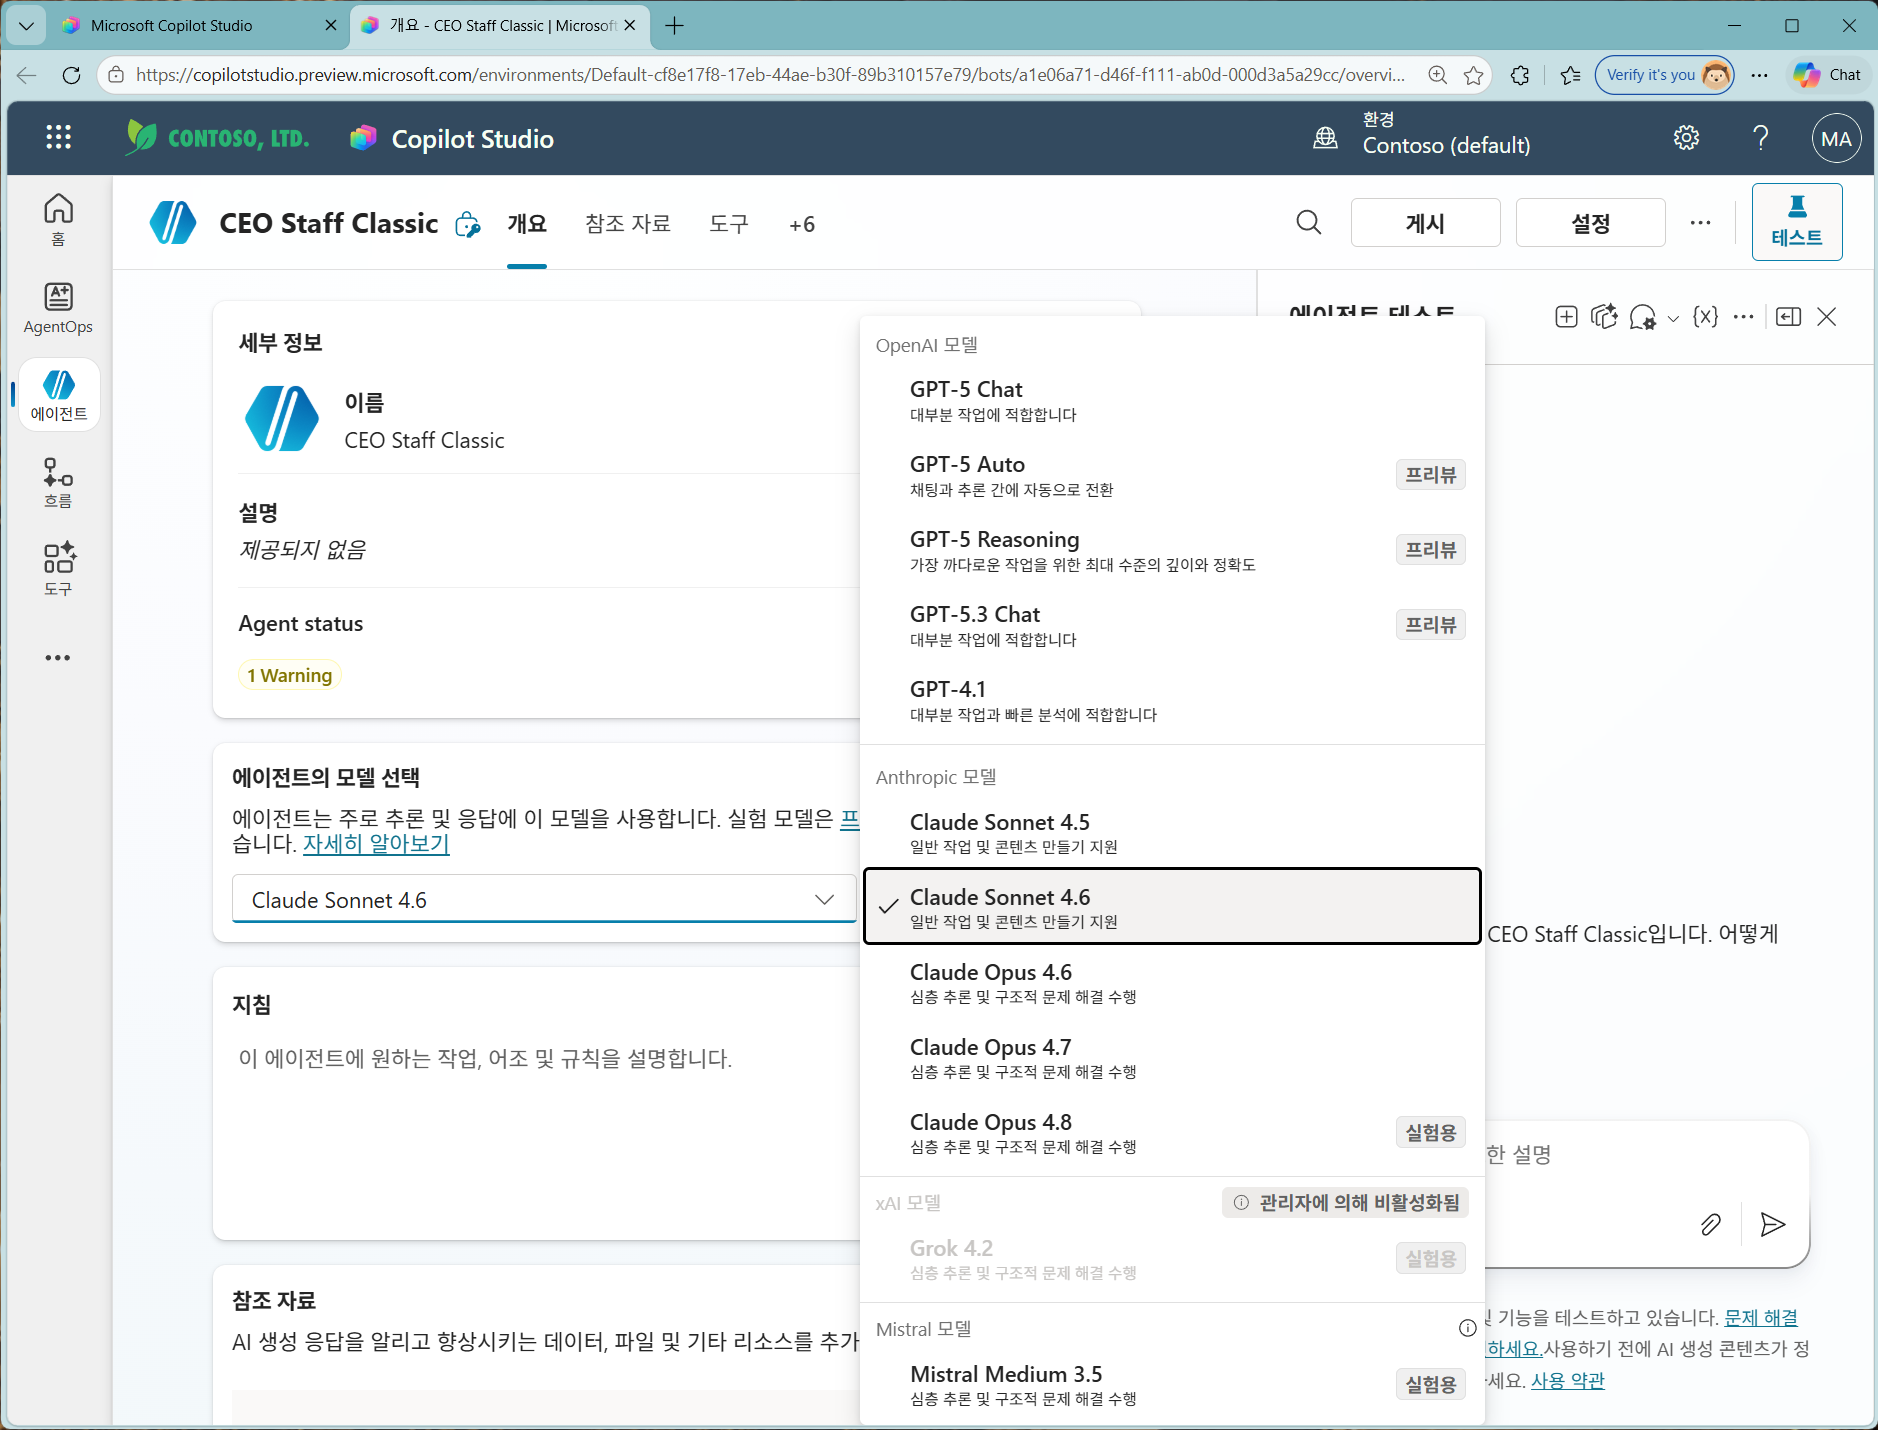This screenshot has width=1878, height=1430.
Task: Attach a file with the paperclip icon
Action: pos(1711,1225)
